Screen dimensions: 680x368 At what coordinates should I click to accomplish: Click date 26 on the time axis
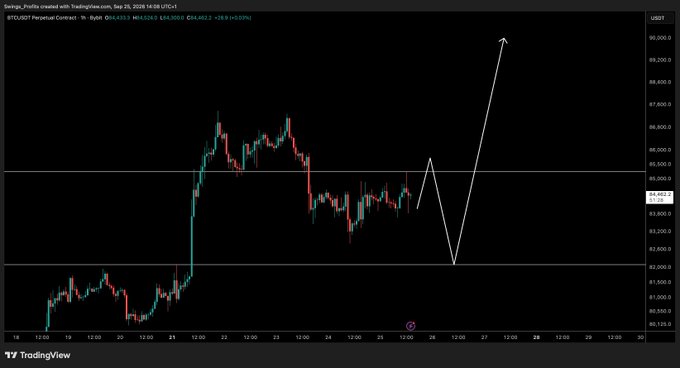(432, 337)
